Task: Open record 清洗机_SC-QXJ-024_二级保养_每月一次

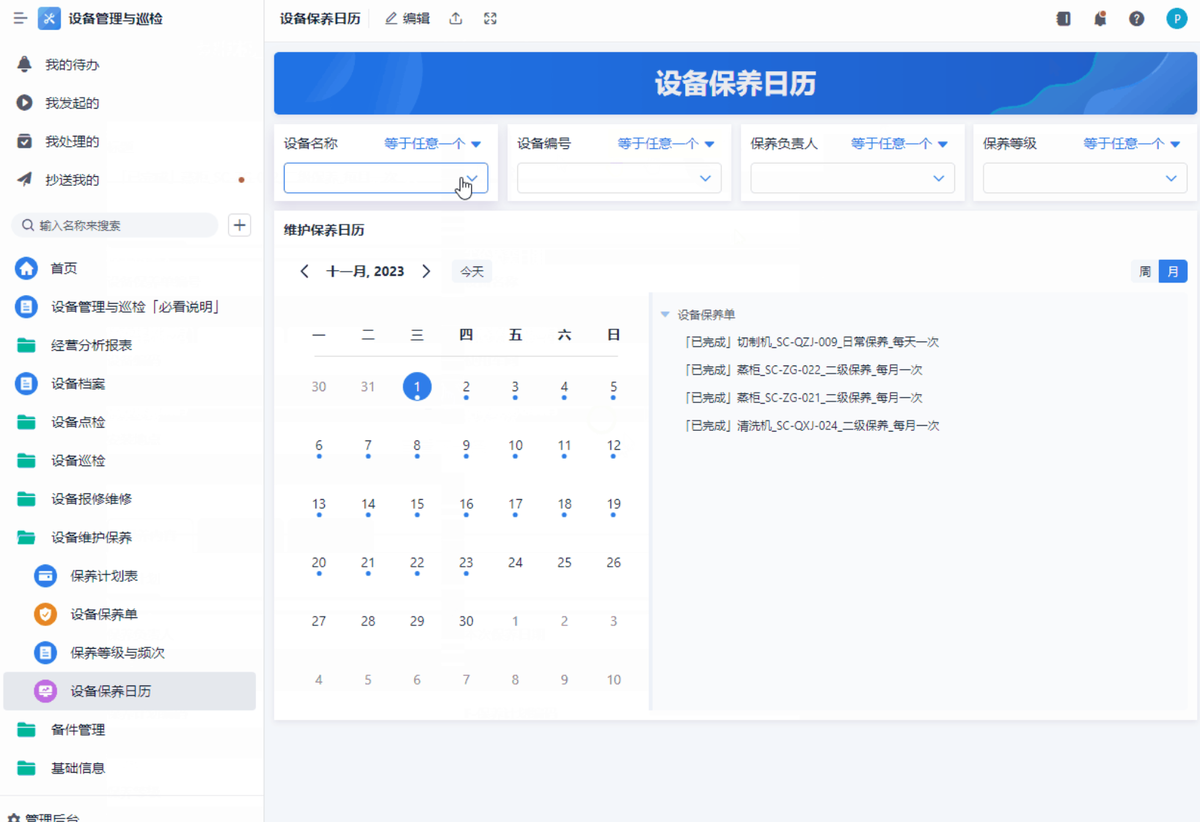Action: (x=811, y=426)
